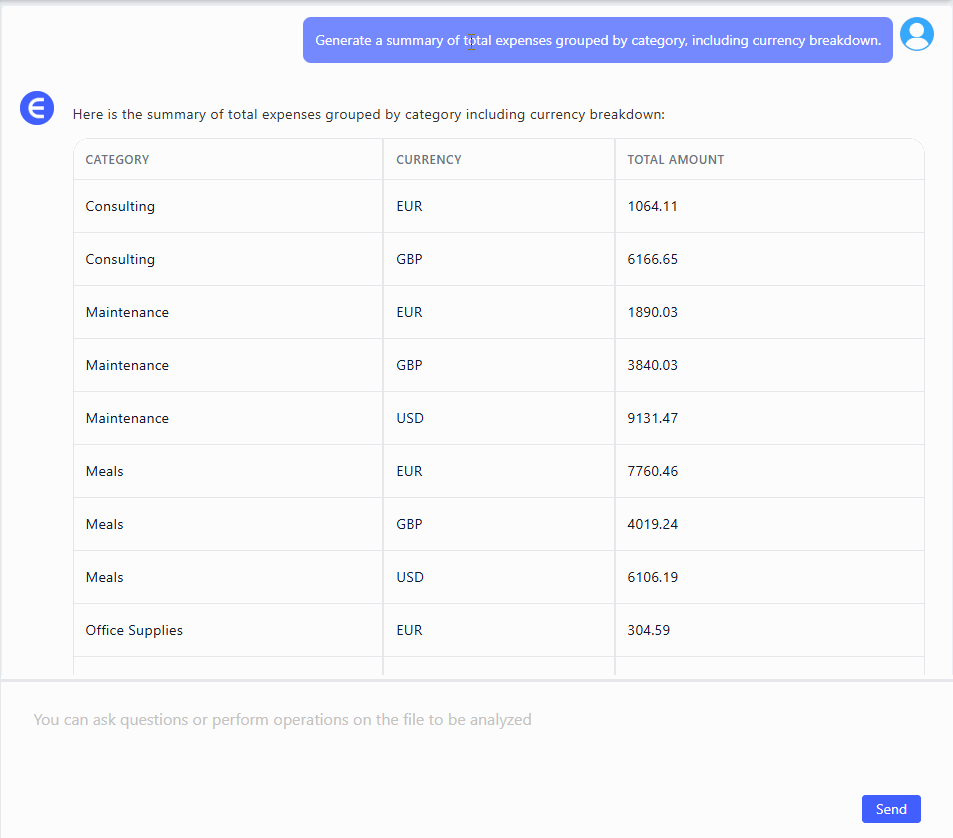Select the user prompt message bubble

point(597,41)
